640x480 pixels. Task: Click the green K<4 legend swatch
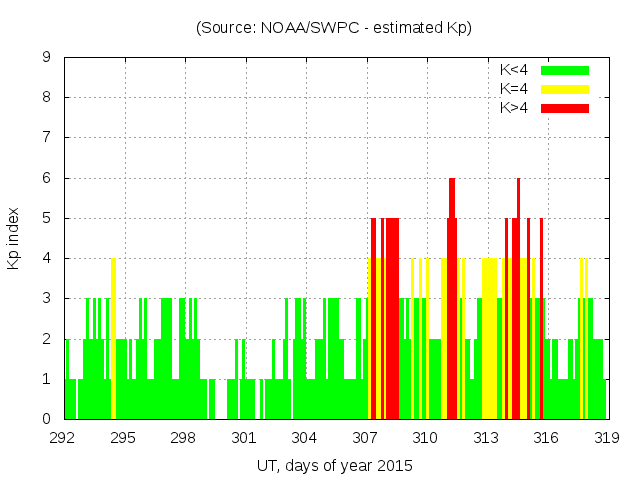pos(565,70)
